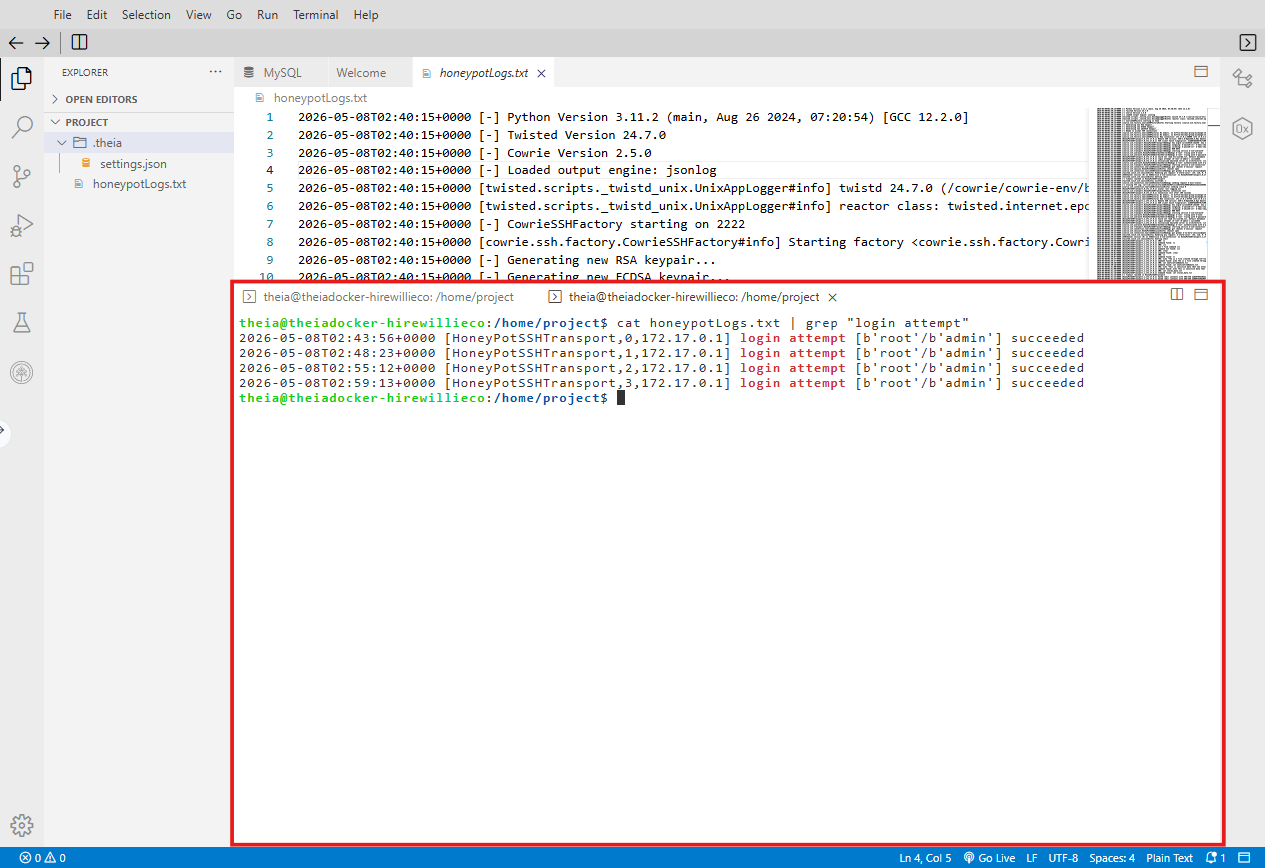This screenshot has height=868, width=1265.
Task: Open the Search view icon
Action: (21, 127)
